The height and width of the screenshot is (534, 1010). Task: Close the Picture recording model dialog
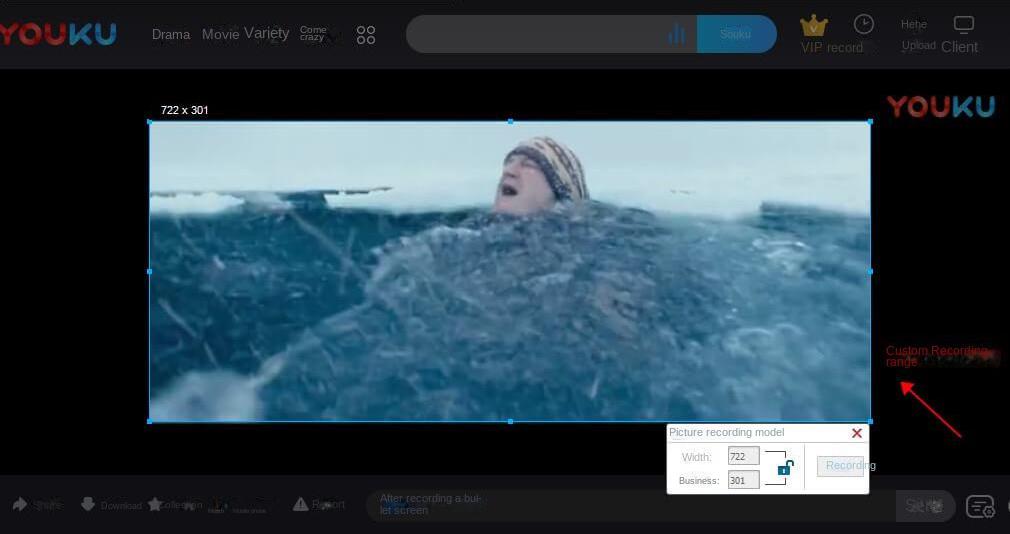coord(857,434)
